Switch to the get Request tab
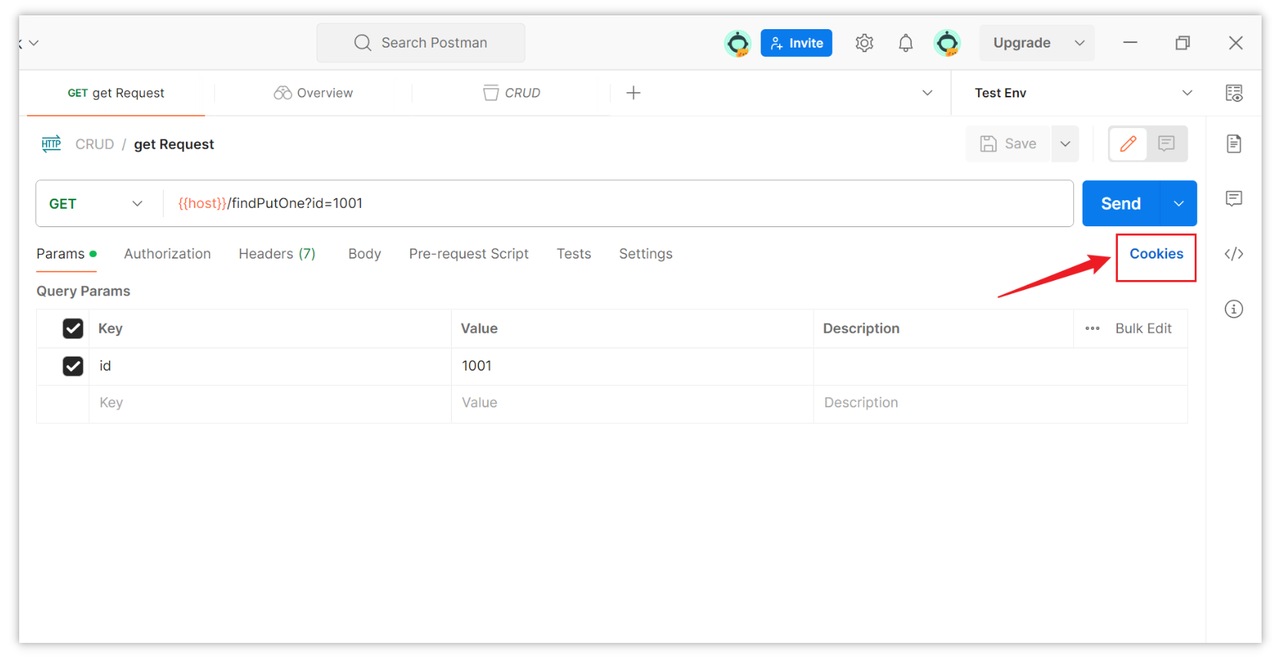Viewport: 1280px width, 659px height. pos(116,93)
